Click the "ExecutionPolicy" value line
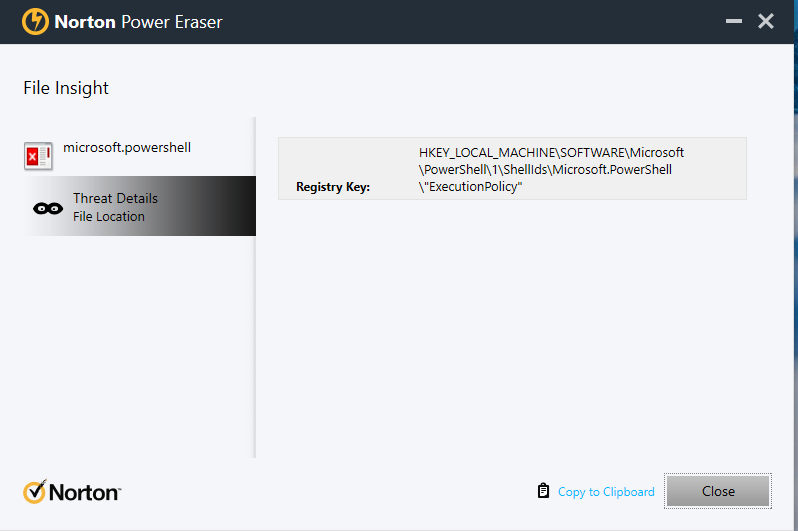The height and width of the screenshot is (531, 798). click(471, 186)
